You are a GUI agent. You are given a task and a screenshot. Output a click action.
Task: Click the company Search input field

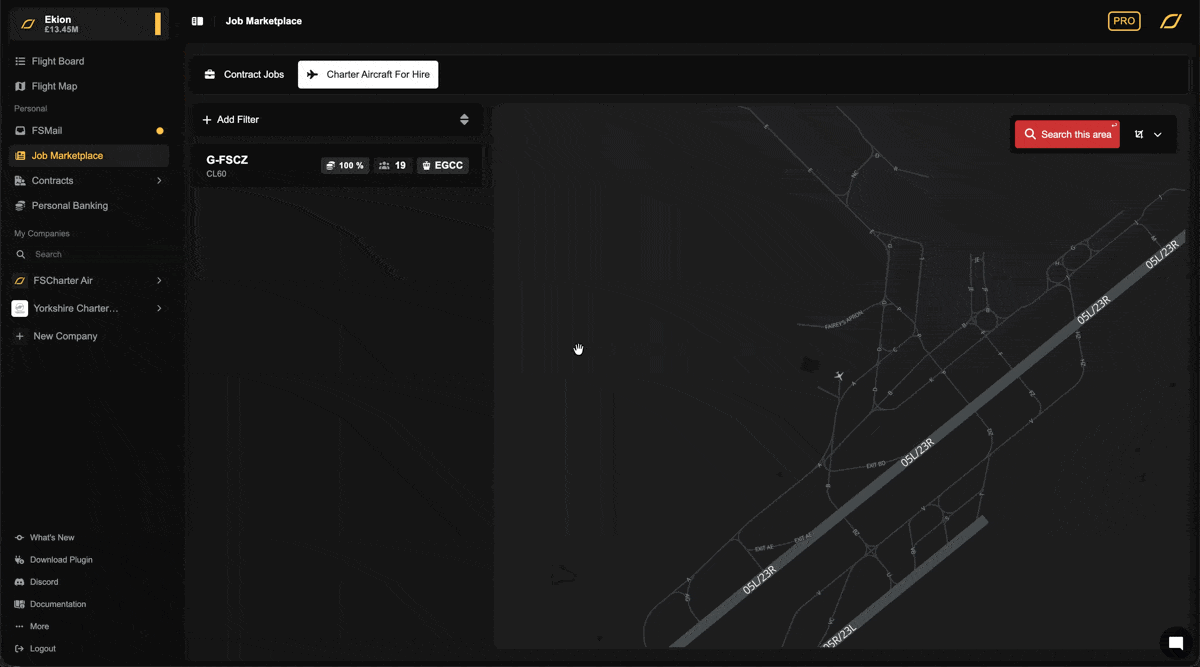90,255
